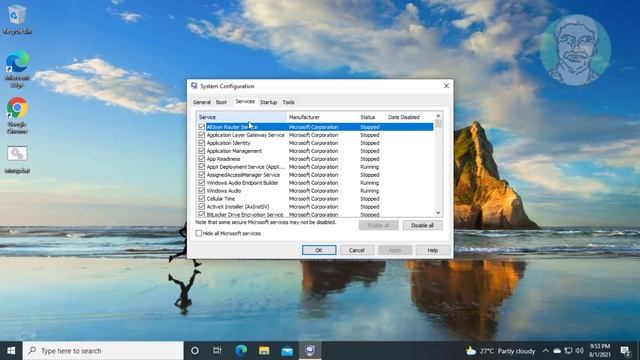Click the services list scroll up arrow
This screenshot has width=640, height=360.
[438, 116]
